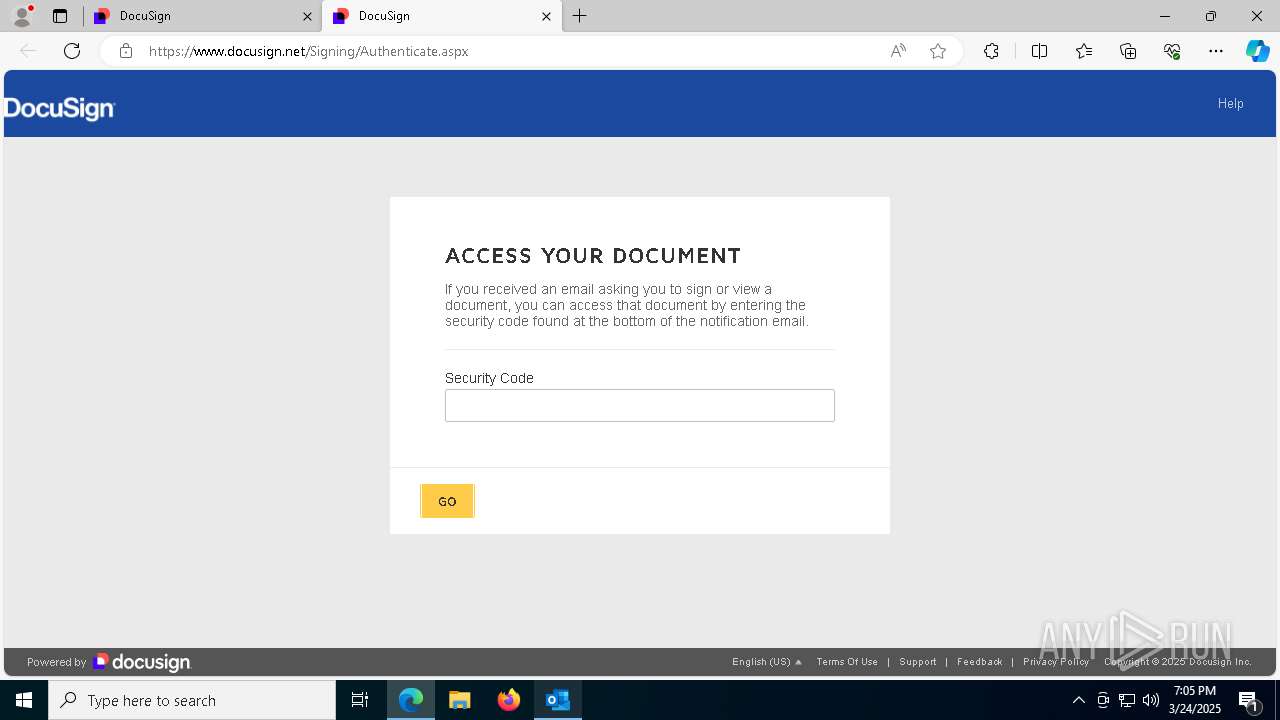Refresh the current page
1280x720 pixels.
[72, 51]
